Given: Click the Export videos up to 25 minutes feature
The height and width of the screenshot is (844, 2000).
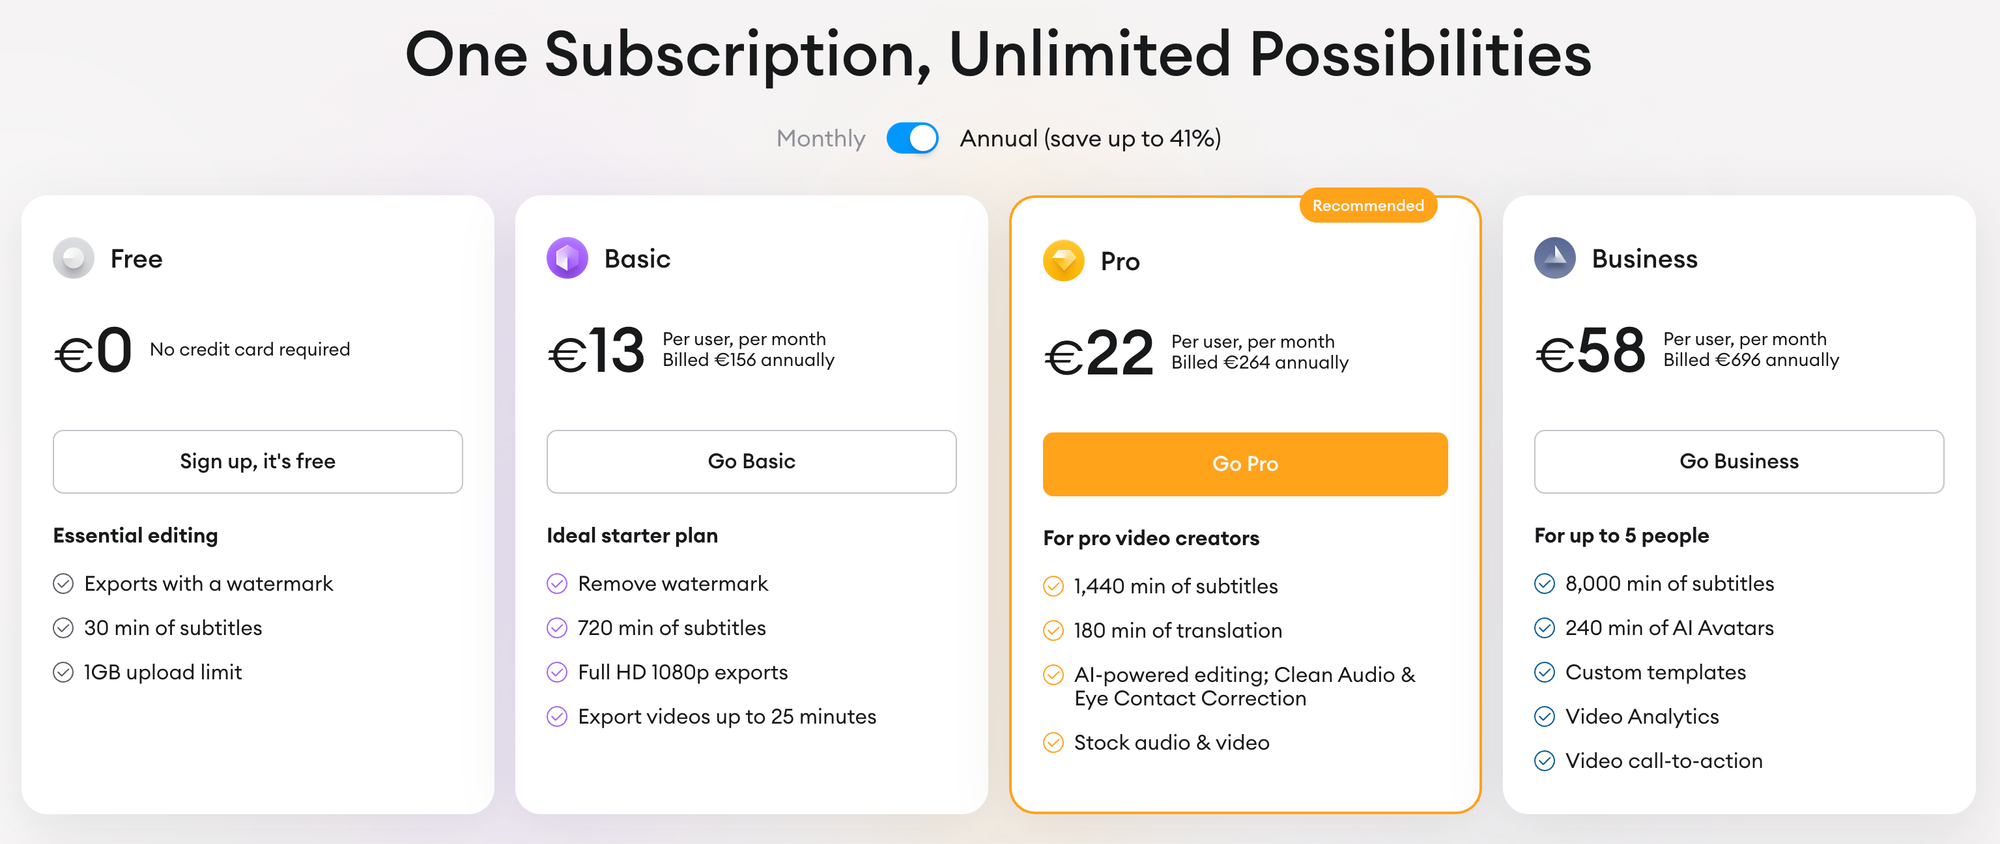Looking at the screenshot, I should 727,717.
